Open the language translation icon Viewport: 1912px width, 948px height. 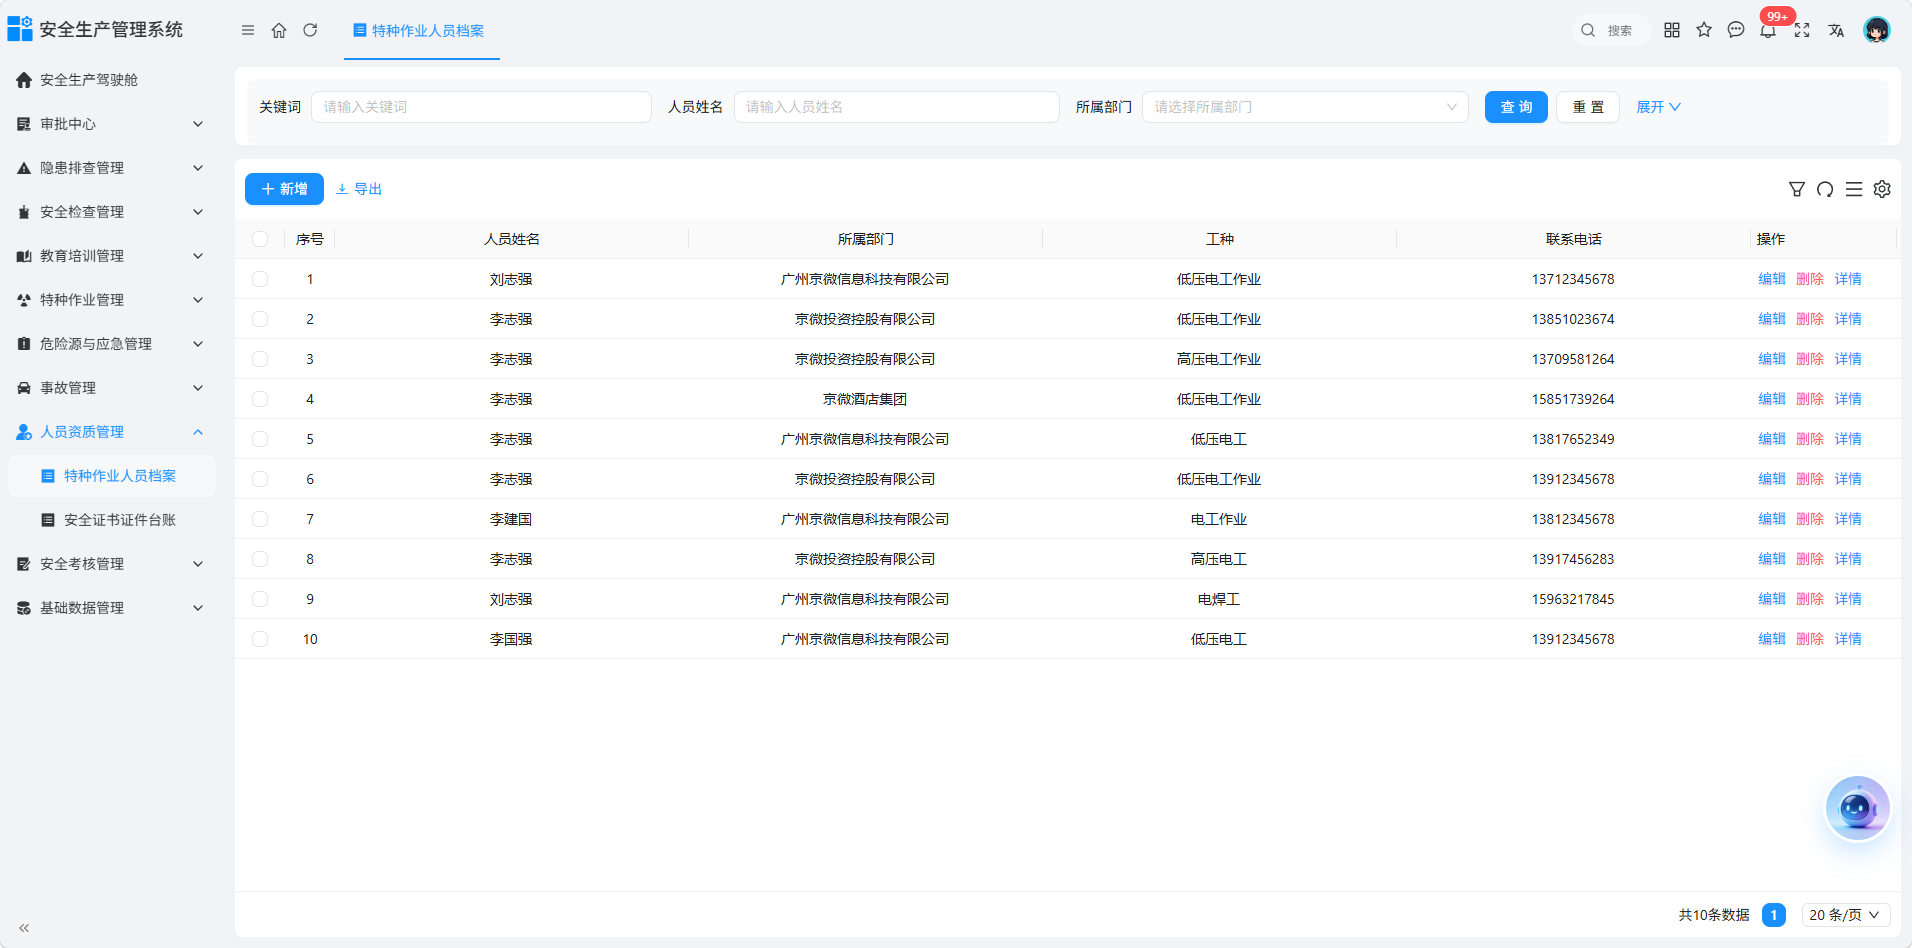1836,30
